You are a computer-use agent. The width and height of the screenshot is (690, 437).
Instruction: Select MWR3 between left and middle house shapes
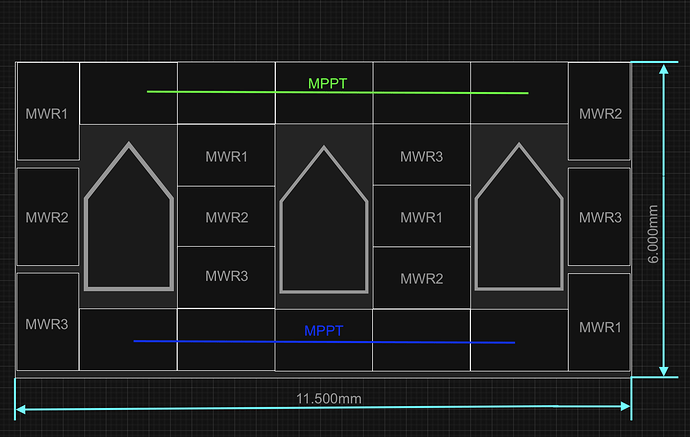pos(226,276)
